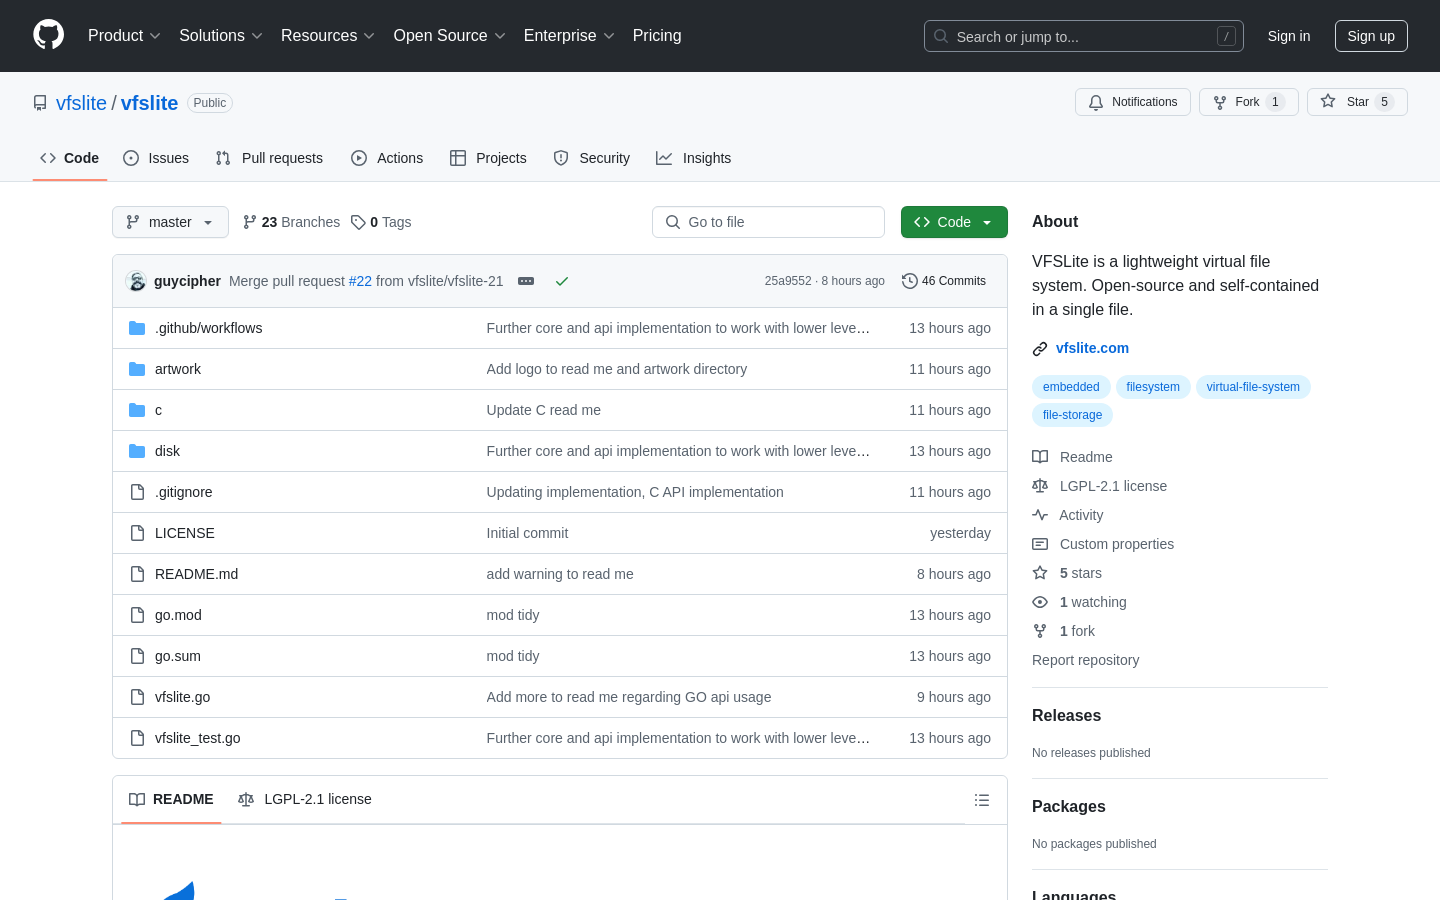Open the Pull requests tab
The image size is (1440, 900).
click(x=269, y=158)
